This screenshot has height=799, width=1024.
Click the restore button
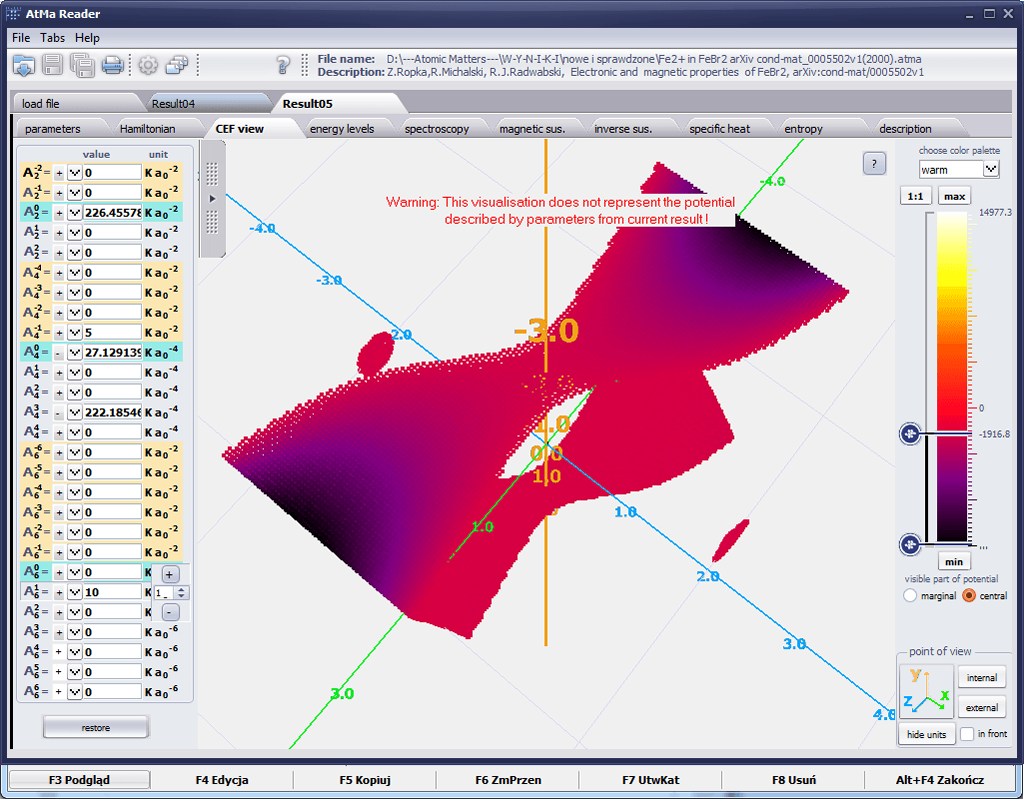(x=96, y=727)
